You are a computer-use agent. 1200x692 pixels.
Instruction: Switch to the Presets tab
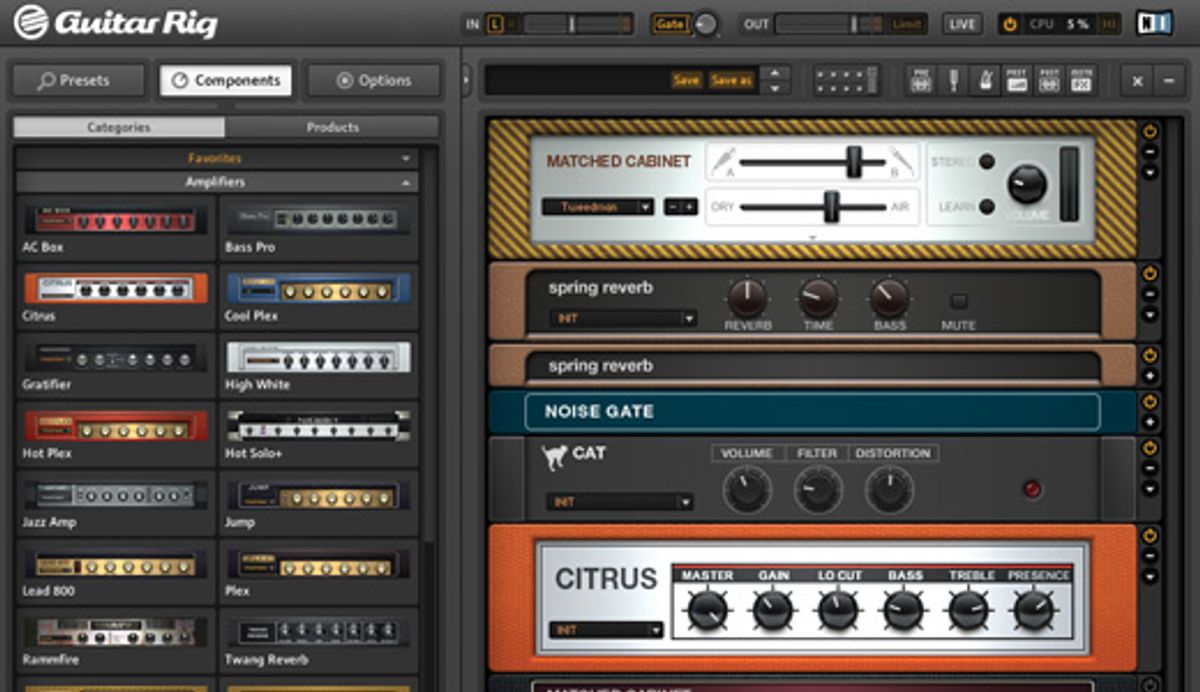(80, 81)
